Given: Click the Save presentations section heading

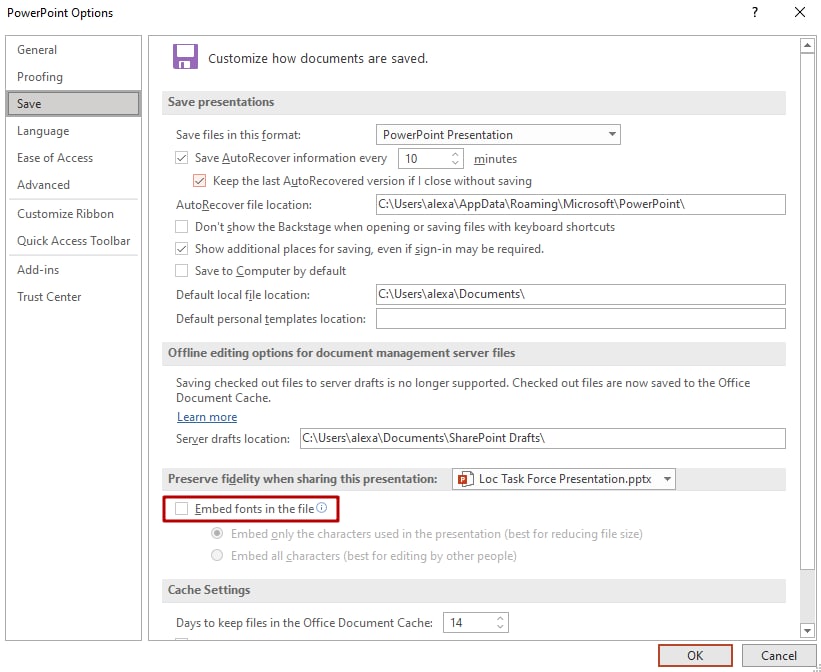Looking at the screenshot, I should click(x=221, y=102).
